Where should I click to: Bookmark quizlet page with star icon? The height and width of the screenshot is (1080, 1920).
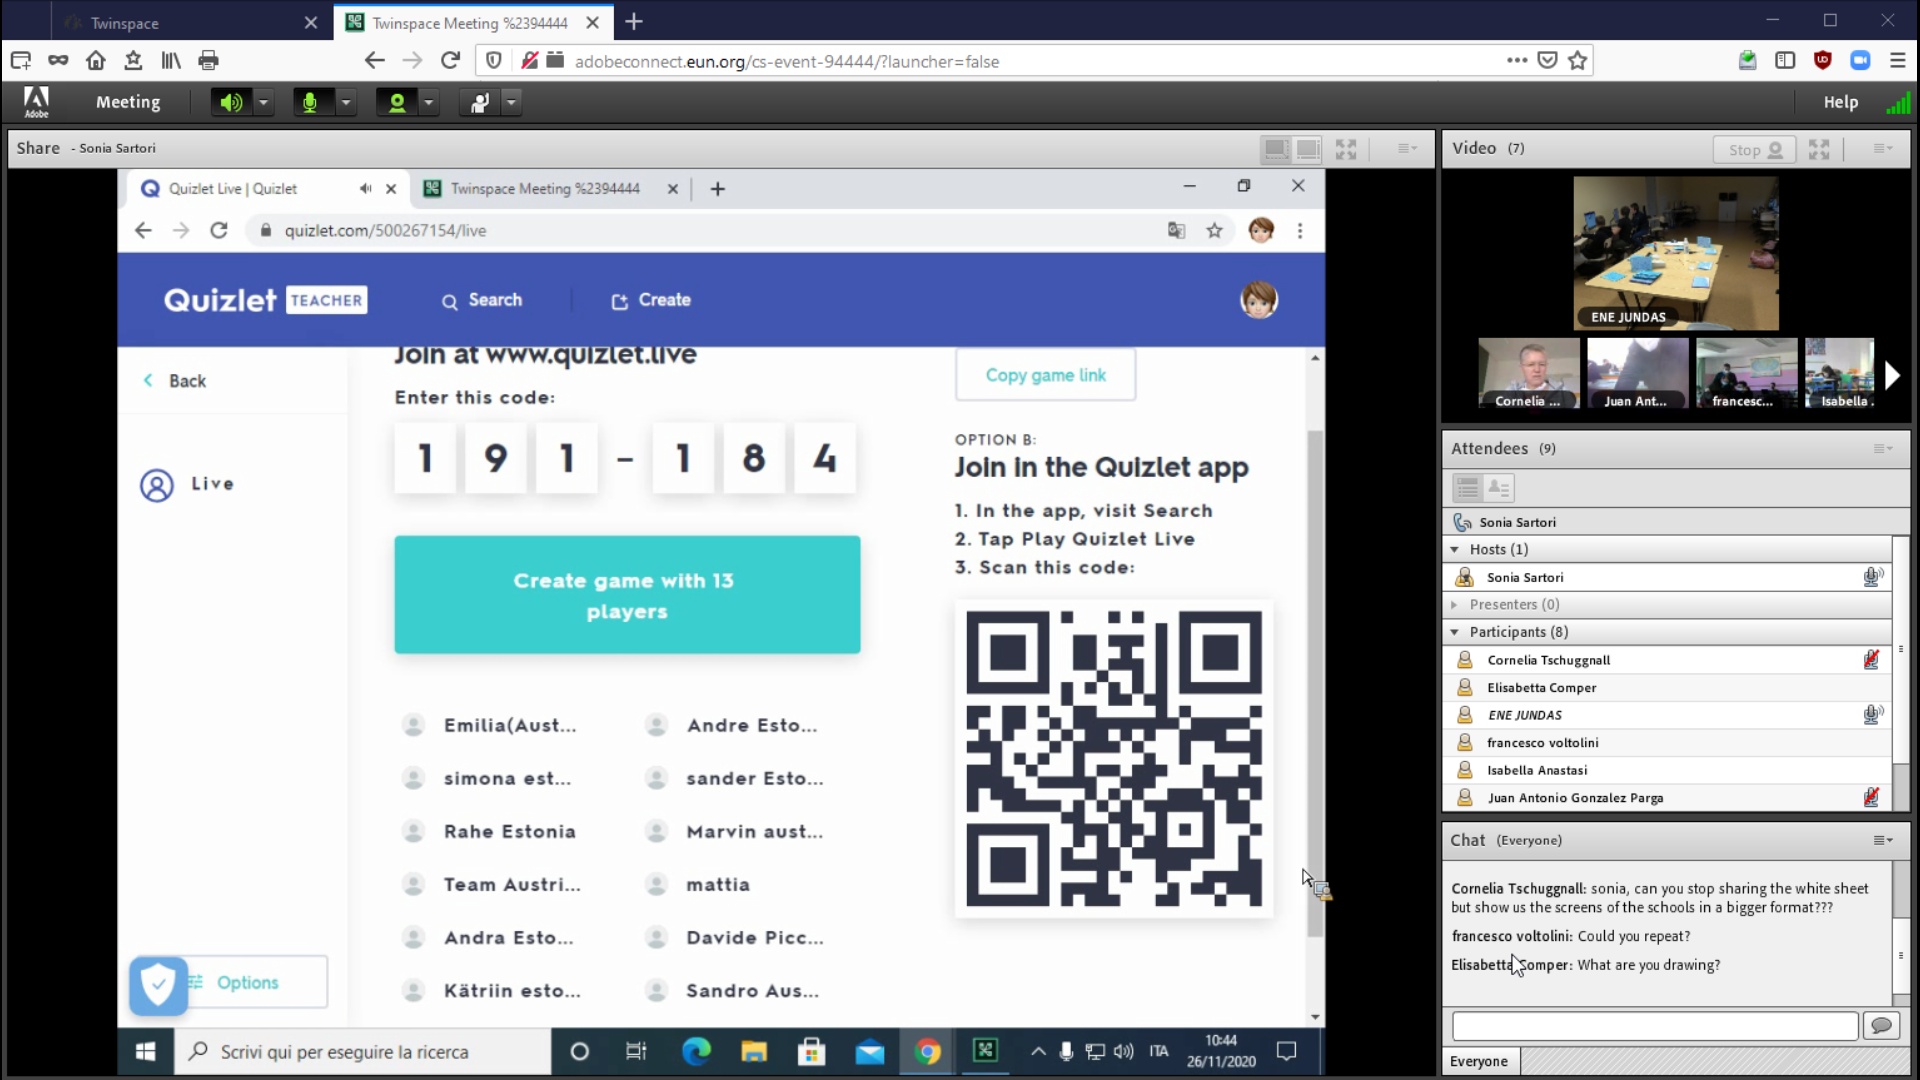1214,231
